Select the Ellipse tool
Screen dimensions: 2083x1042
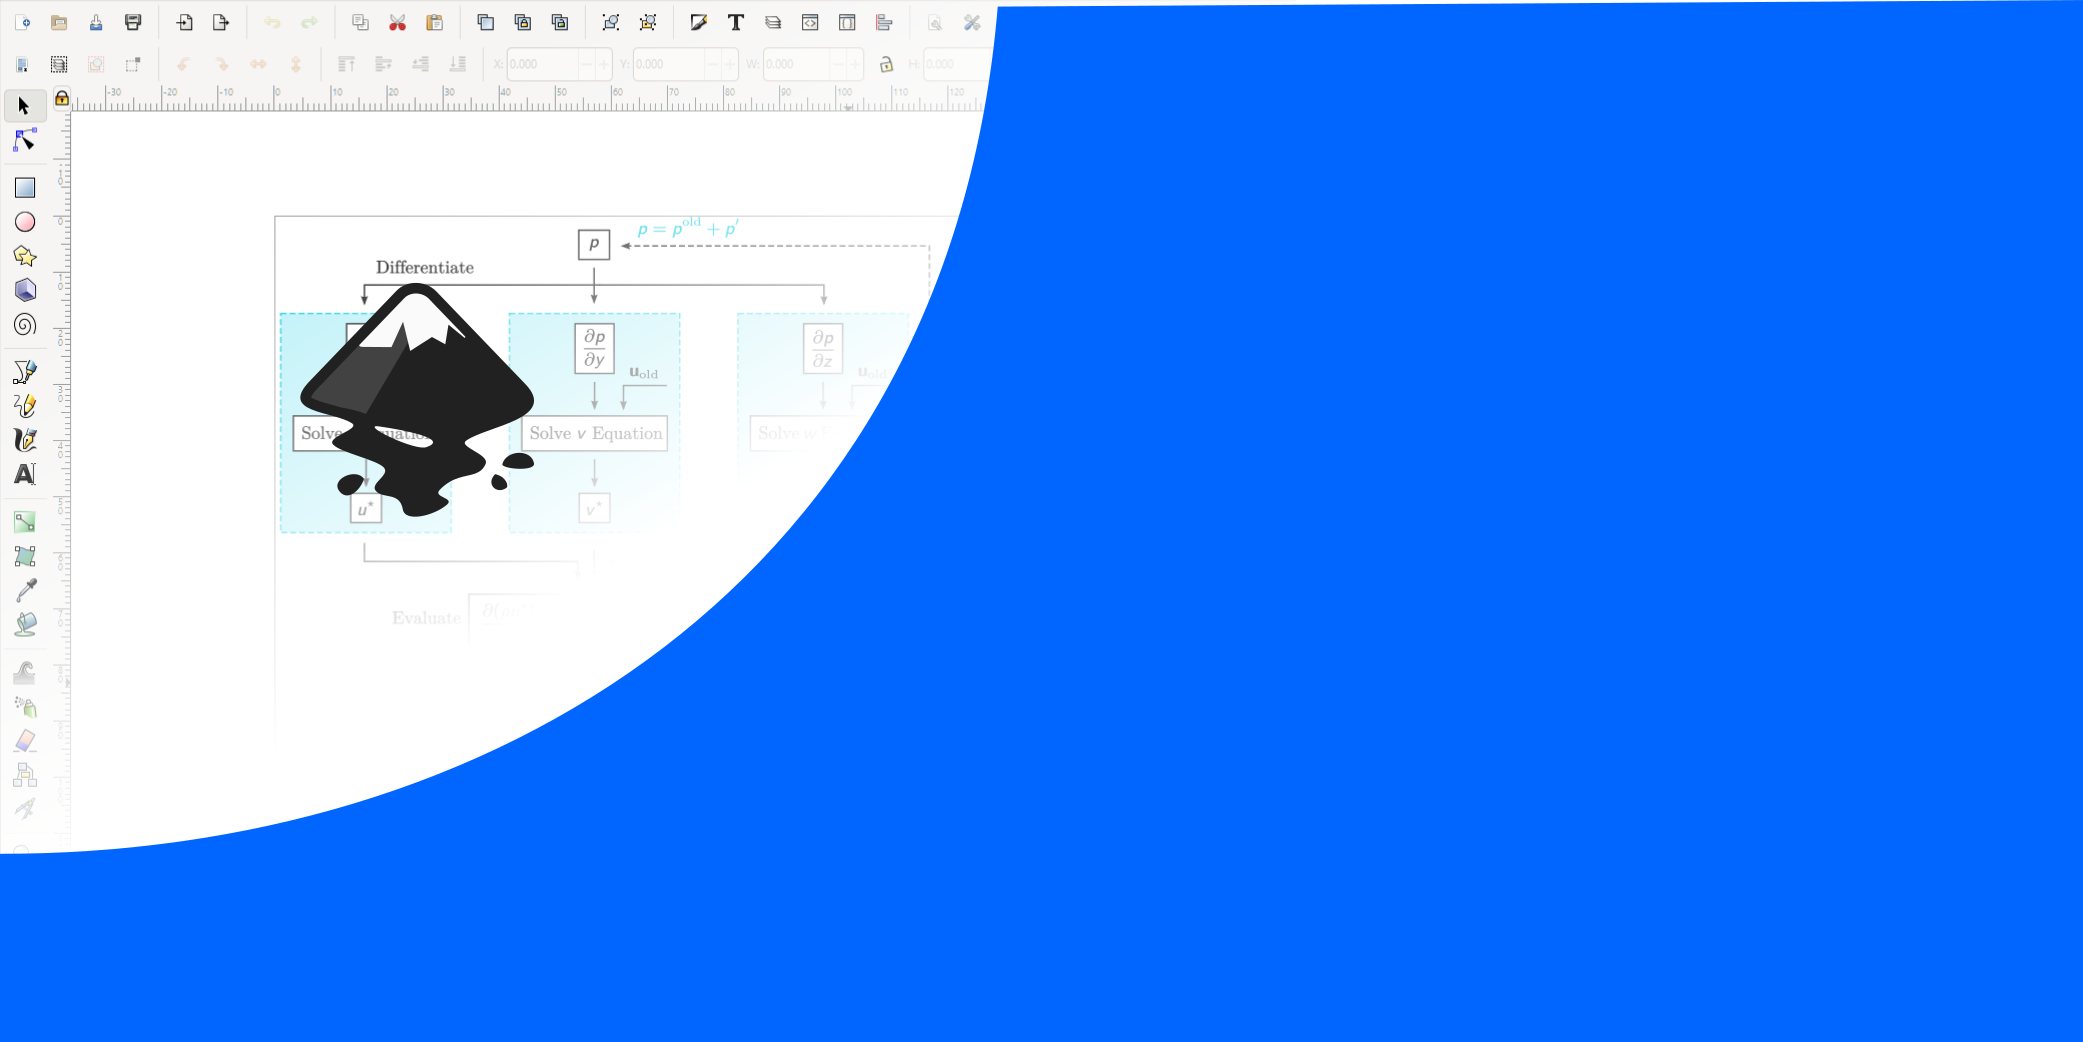click(25, 222)
